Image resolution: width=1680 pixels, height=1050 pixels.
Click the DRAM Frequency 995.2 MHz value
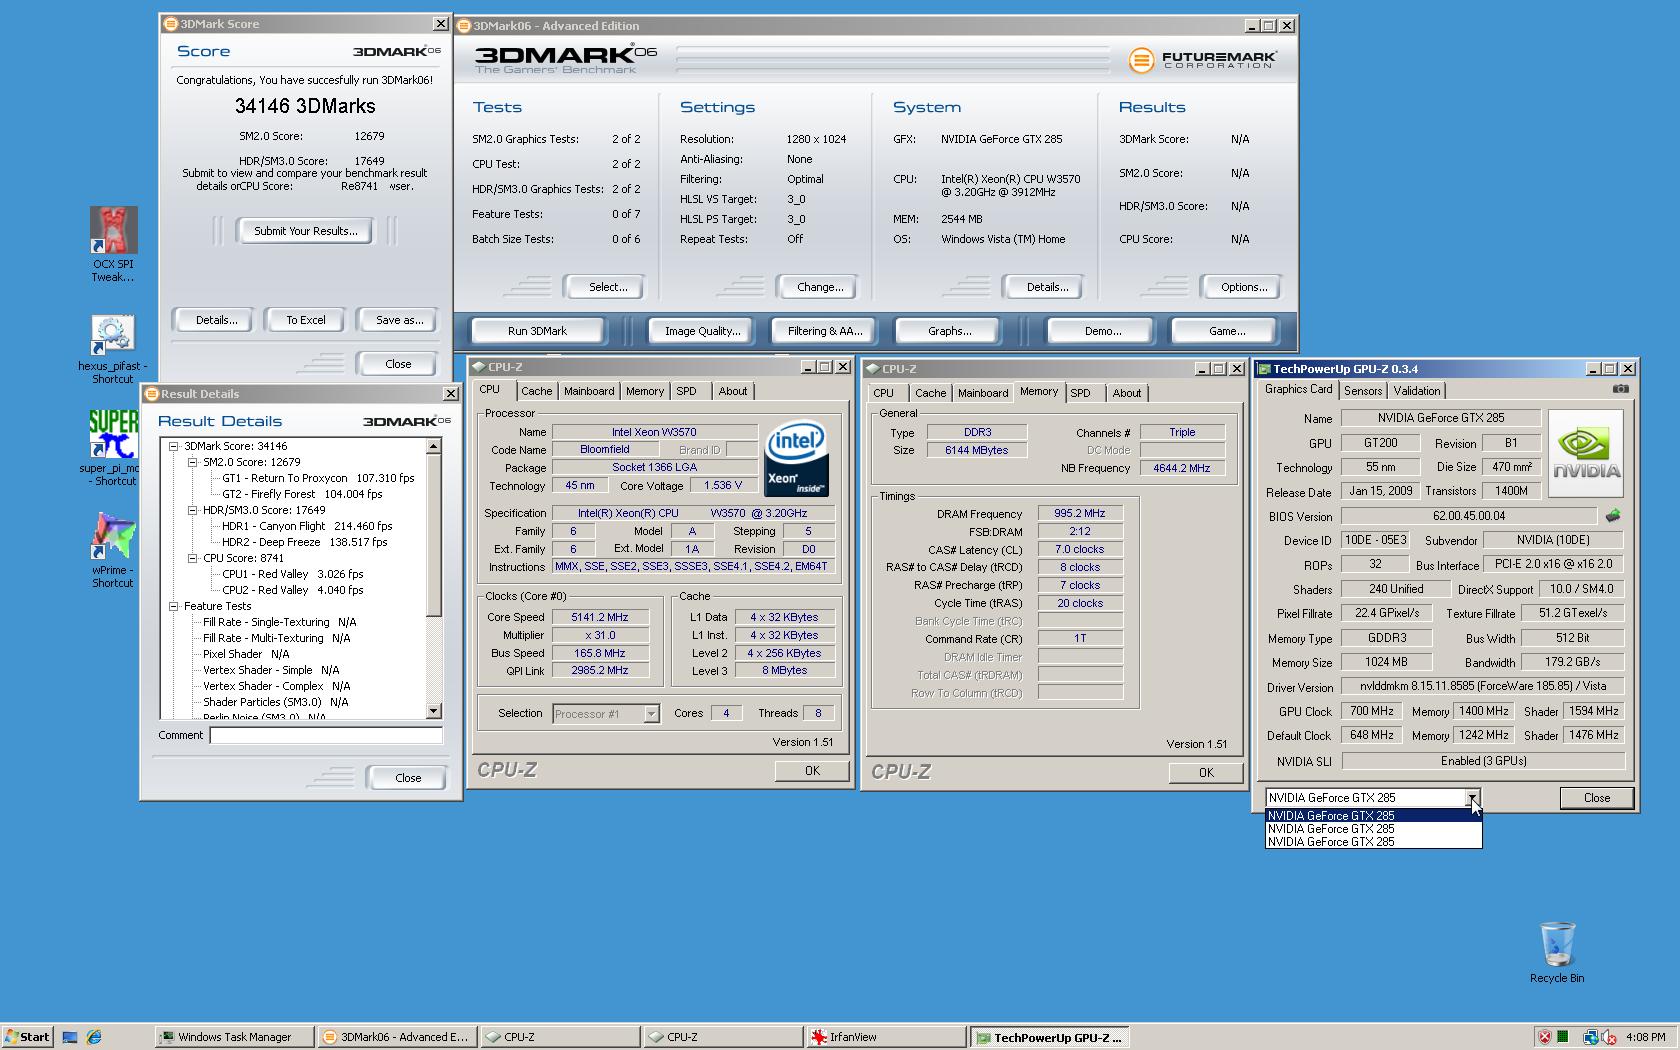(1080, 513)
